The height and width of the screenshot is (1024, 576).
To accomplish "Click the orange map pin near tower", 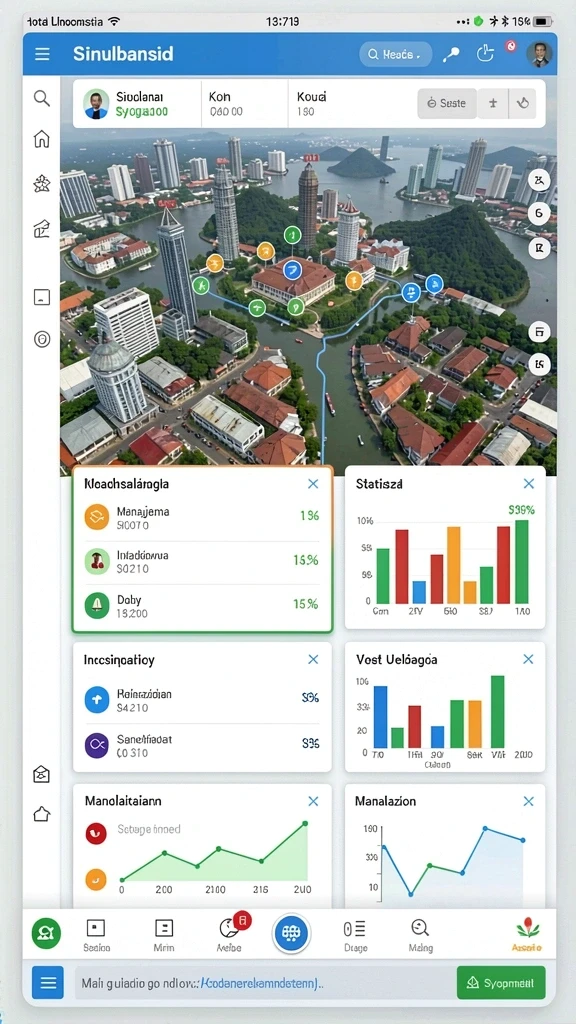I will click(265, 251).
